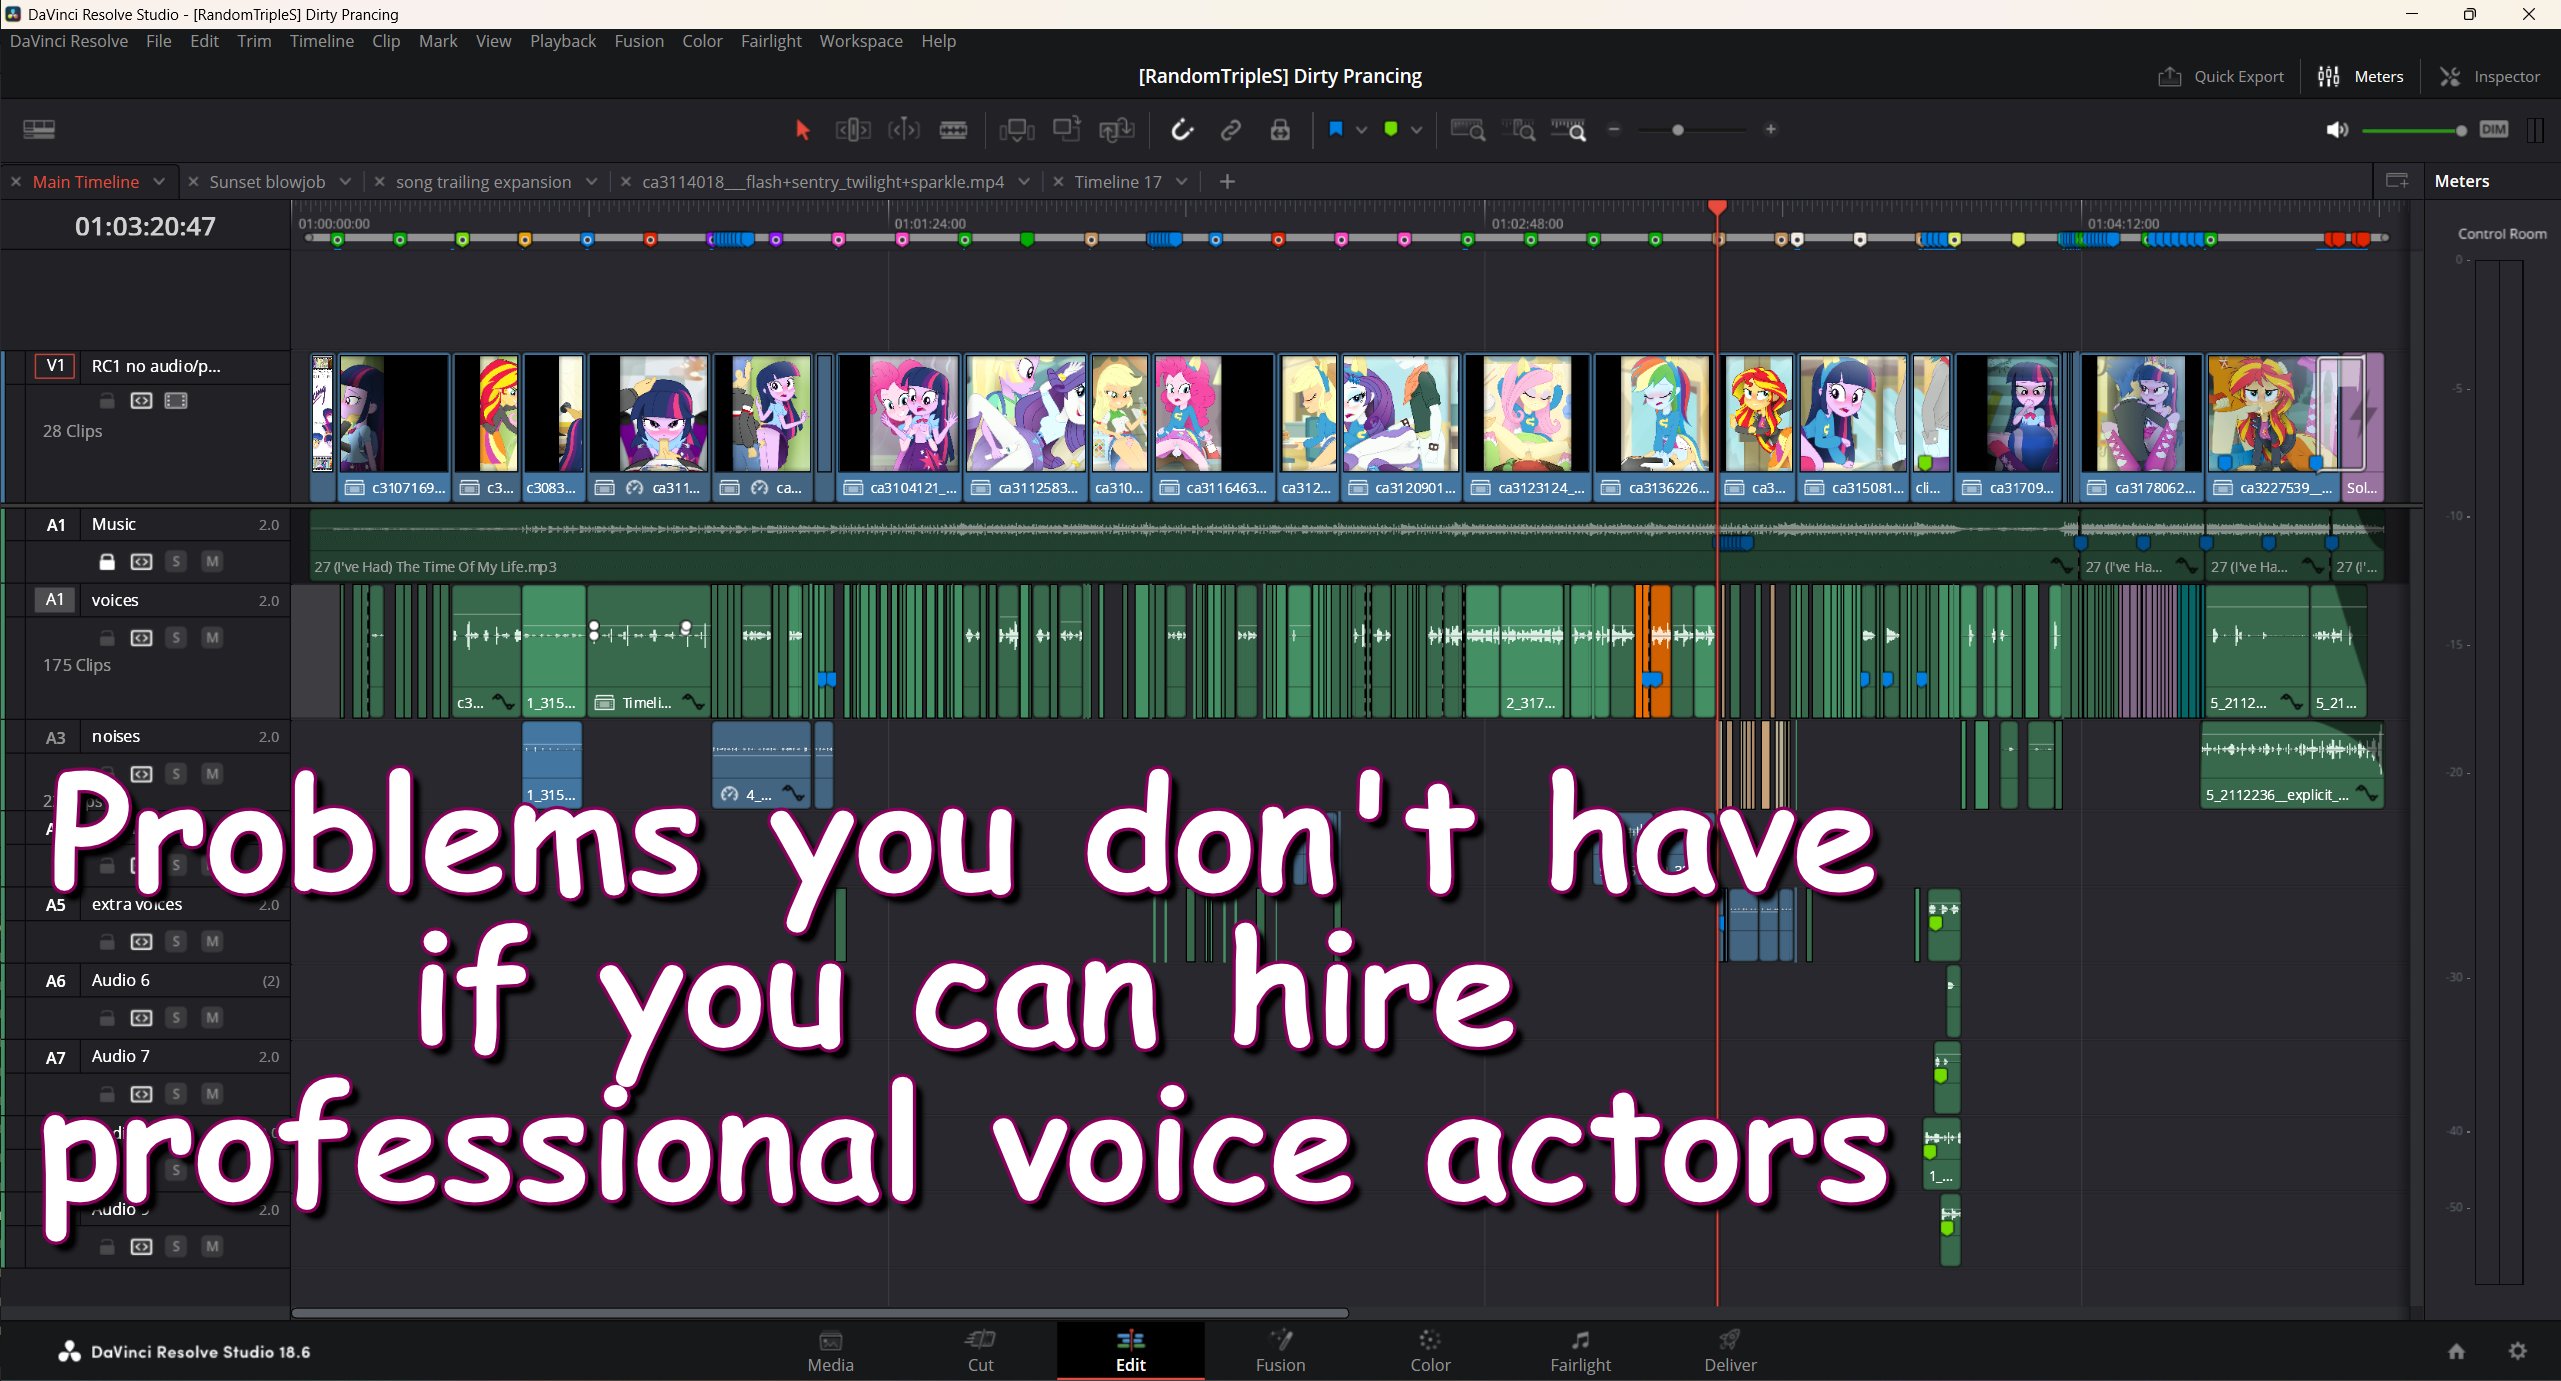Adjust the timeline zoom slider handle
Viewport: 2561px width, 1381px height.
pyautogui.click(x=1677, y=130)
